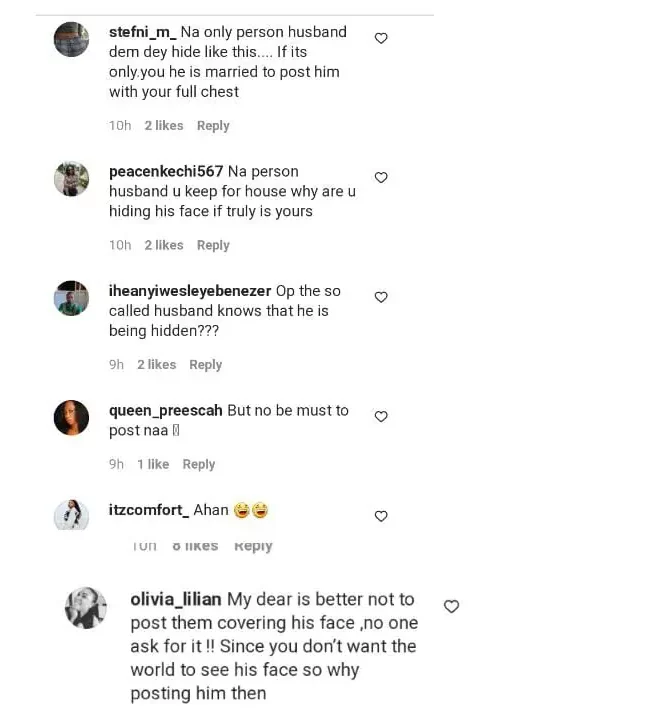The image size is (660, 720).
Task: Open peacenkechi567 avatar
Action: [71, 179]
